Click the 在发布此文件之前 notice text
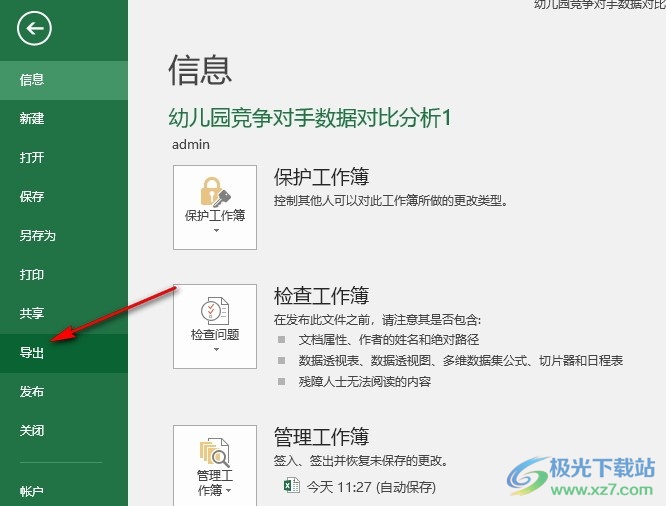666x506 pixels. coord(377,319)
